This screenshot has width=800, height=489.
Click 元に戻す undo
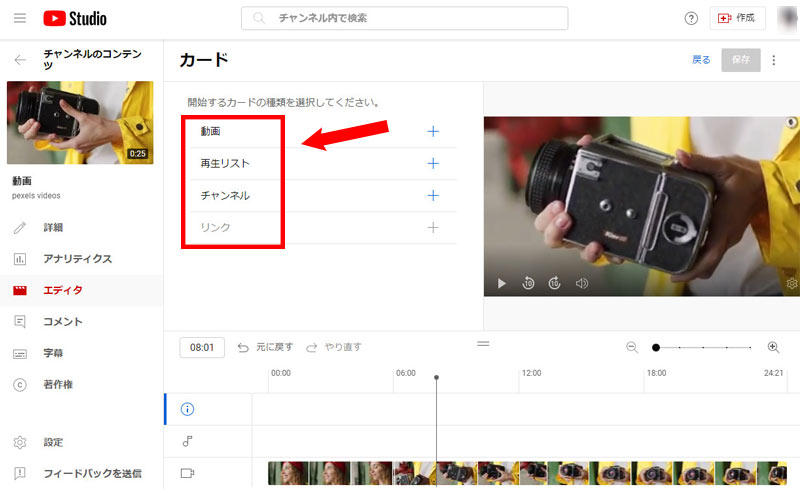265,348
